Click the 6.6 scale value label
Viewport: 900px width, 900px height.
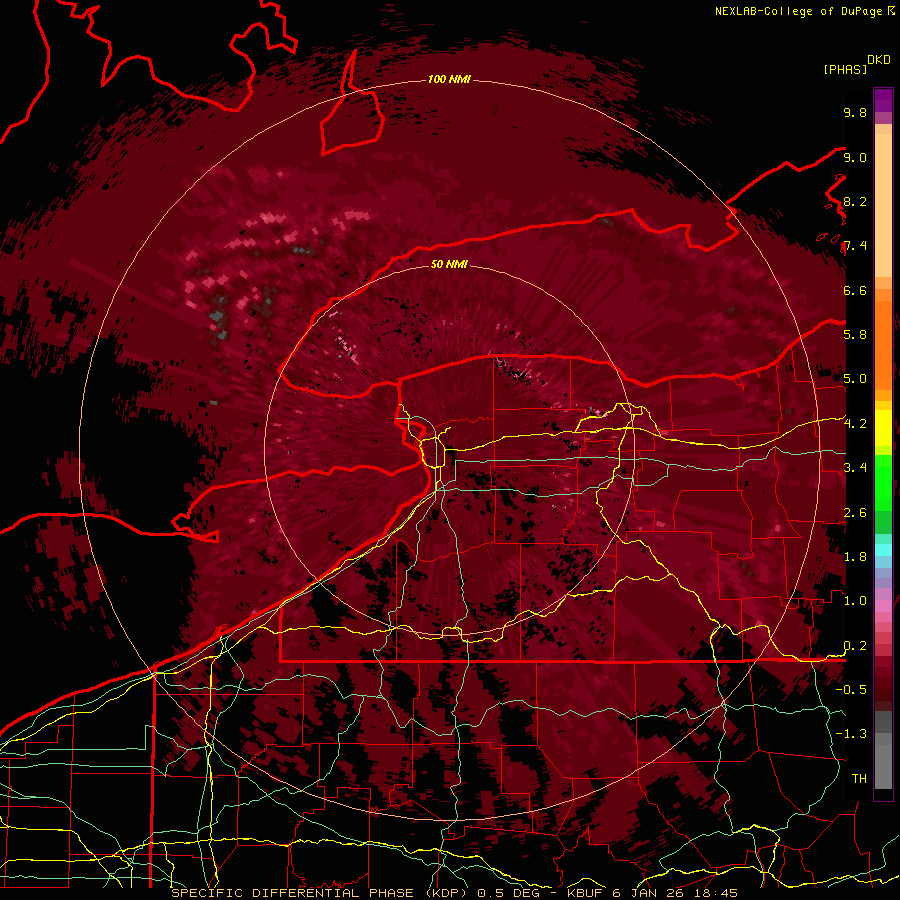(x=855, y=290)
